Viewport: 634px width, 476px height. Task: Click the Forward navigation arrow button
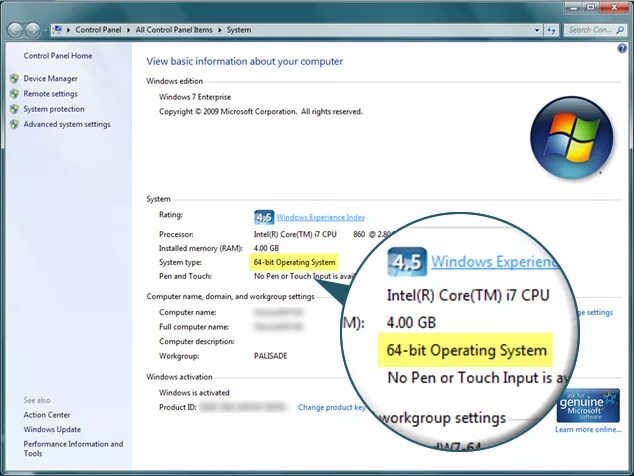[x=33, y=30]
